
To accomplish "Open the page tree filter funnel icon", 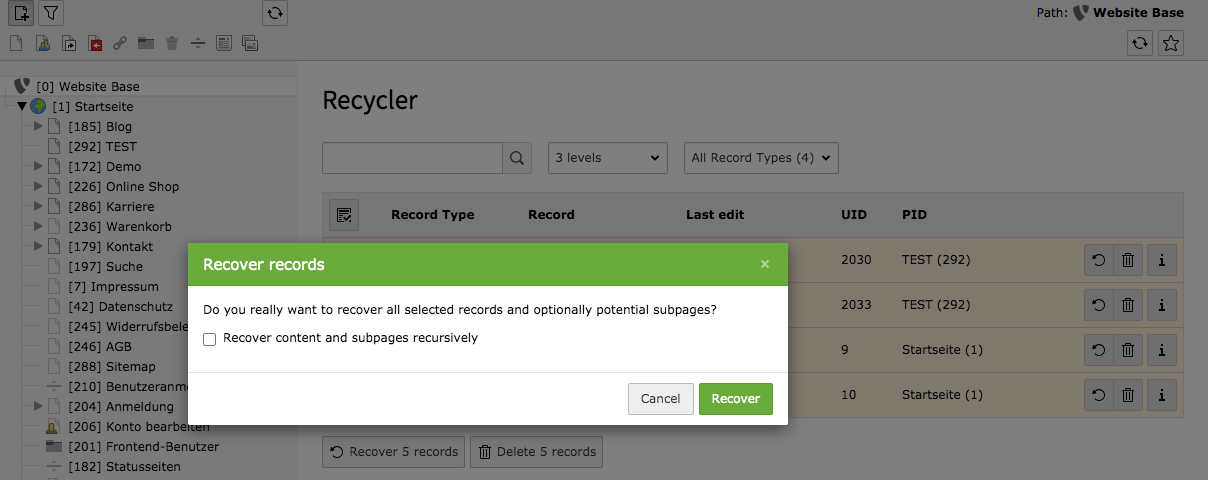I will [51, 13].
